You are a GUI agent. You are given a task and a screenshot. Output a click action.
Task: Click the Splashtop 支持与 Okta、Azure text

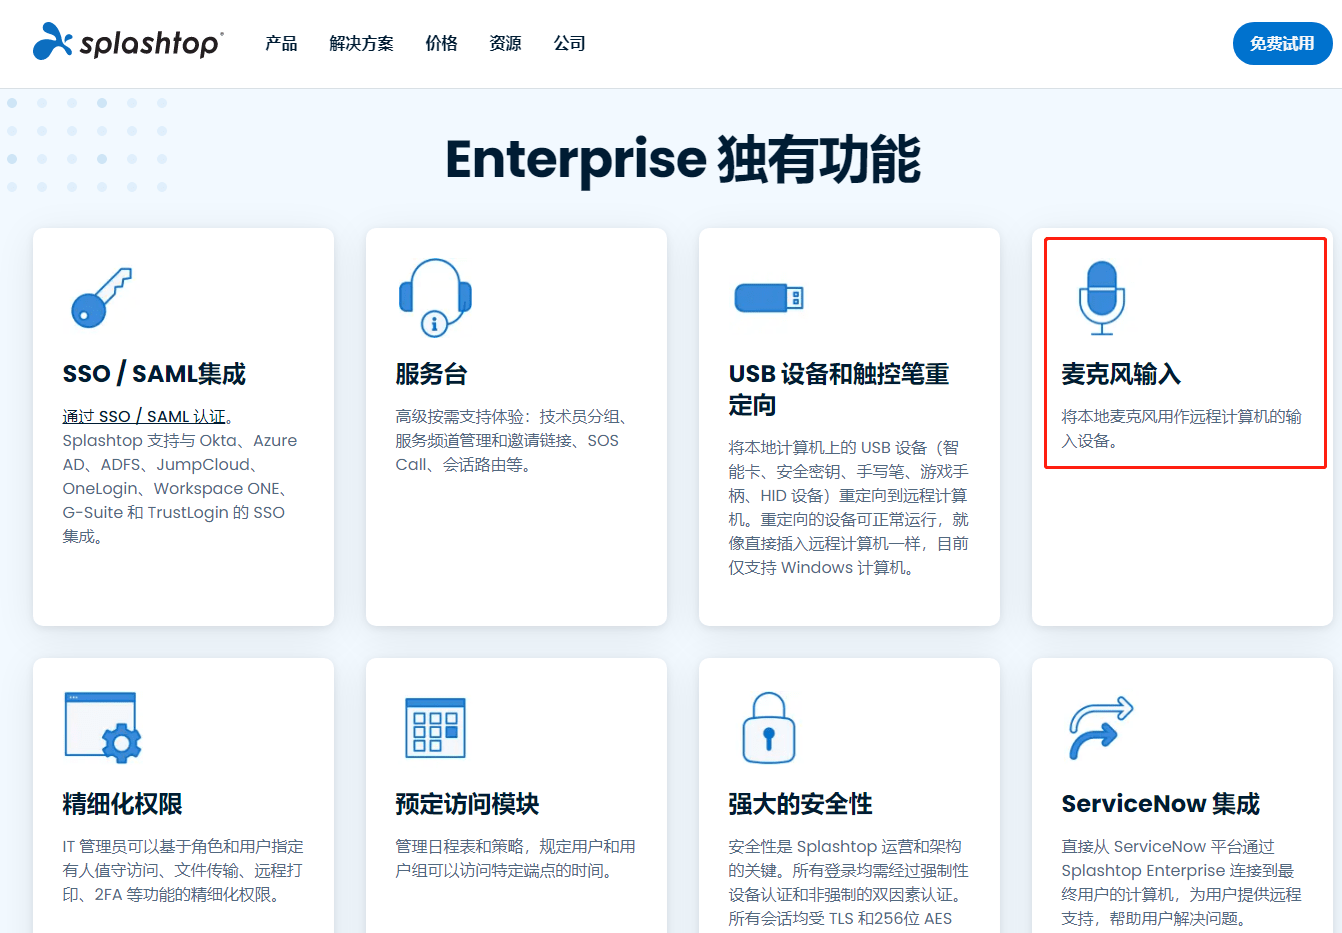tap(179, 488)
